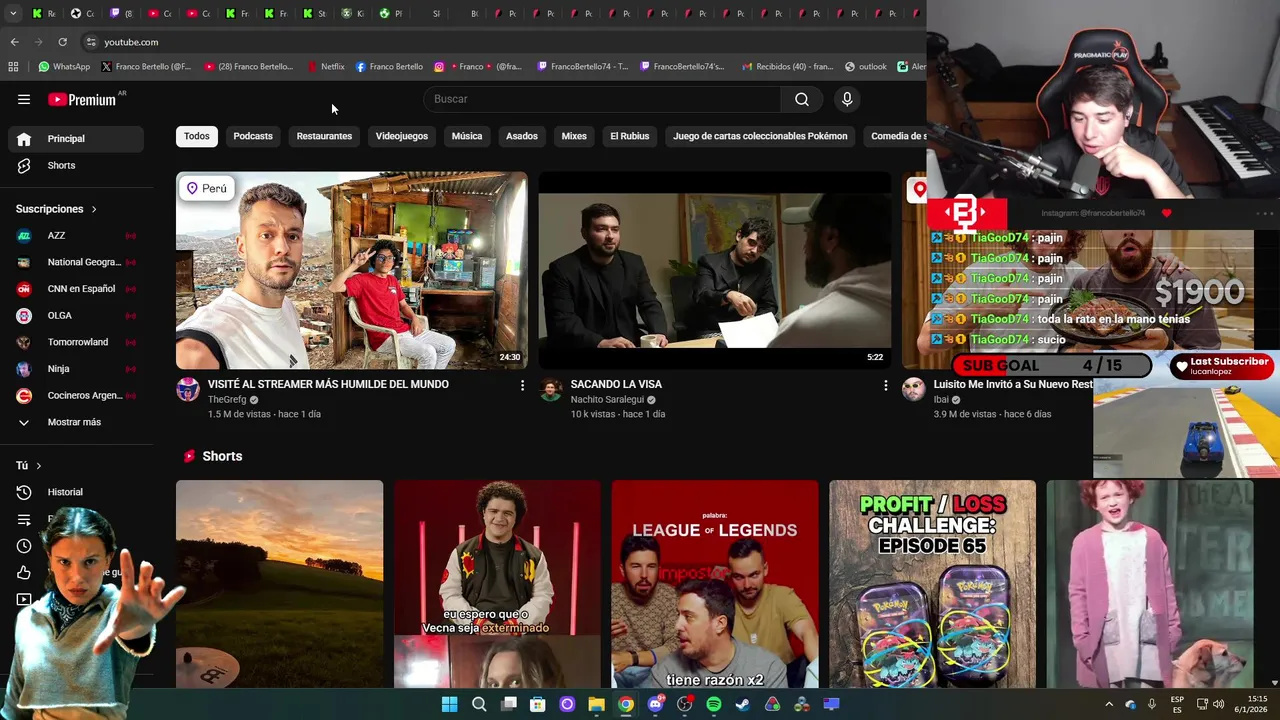
Task: Open League of Legends short thumbnail
Action: 715,584
